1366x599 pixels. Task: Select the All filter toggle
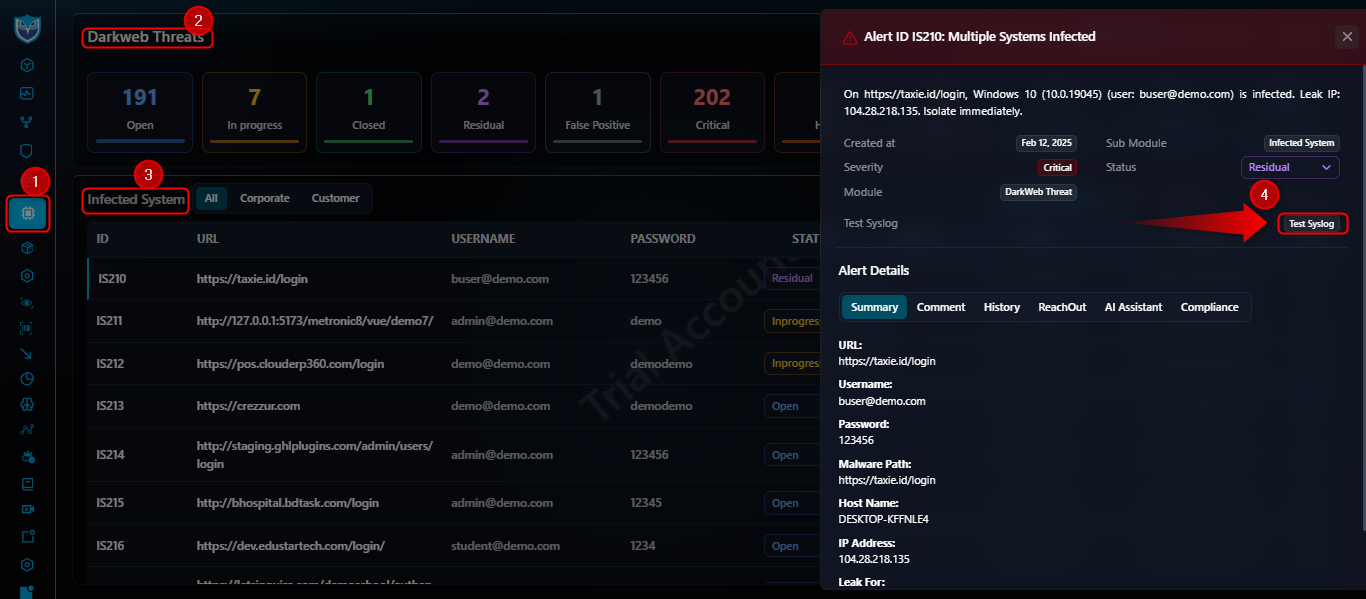pyautogui.click(x=211, y=198)
